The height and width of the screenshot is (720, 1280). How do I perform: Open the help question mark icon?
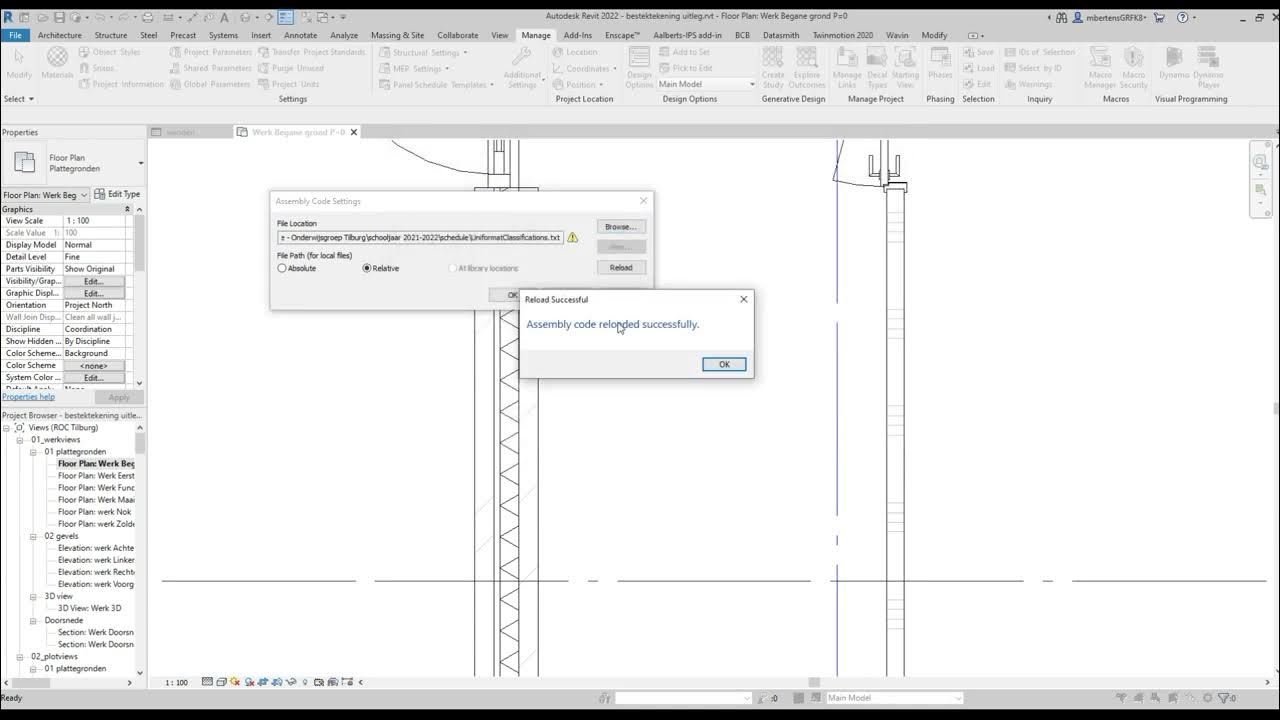1182,17
